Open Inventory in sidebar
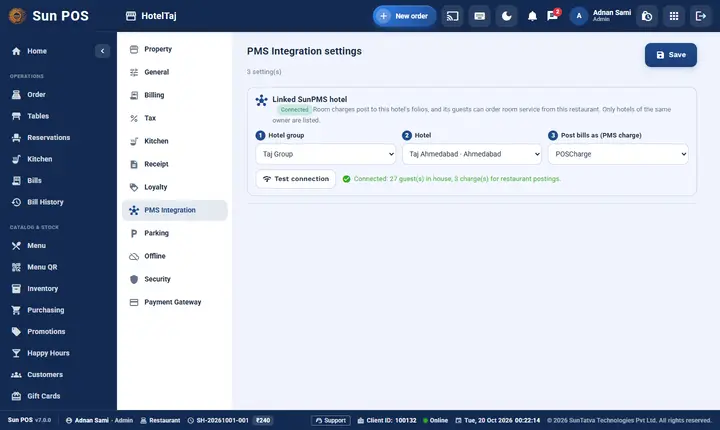The height and width of the screenshot is (430, 720). pyautogui.click(x=58, y=289)
